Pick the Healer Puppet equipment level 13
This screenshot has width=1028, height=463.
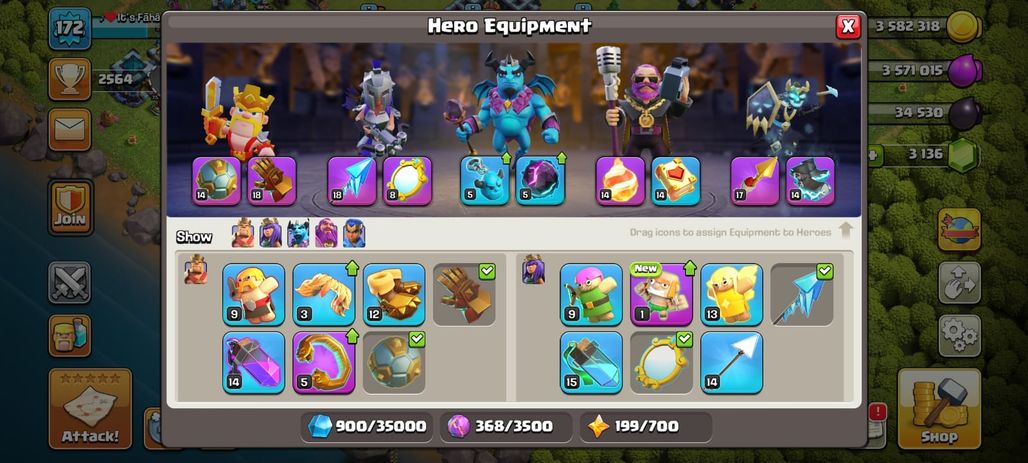point(732,294)
